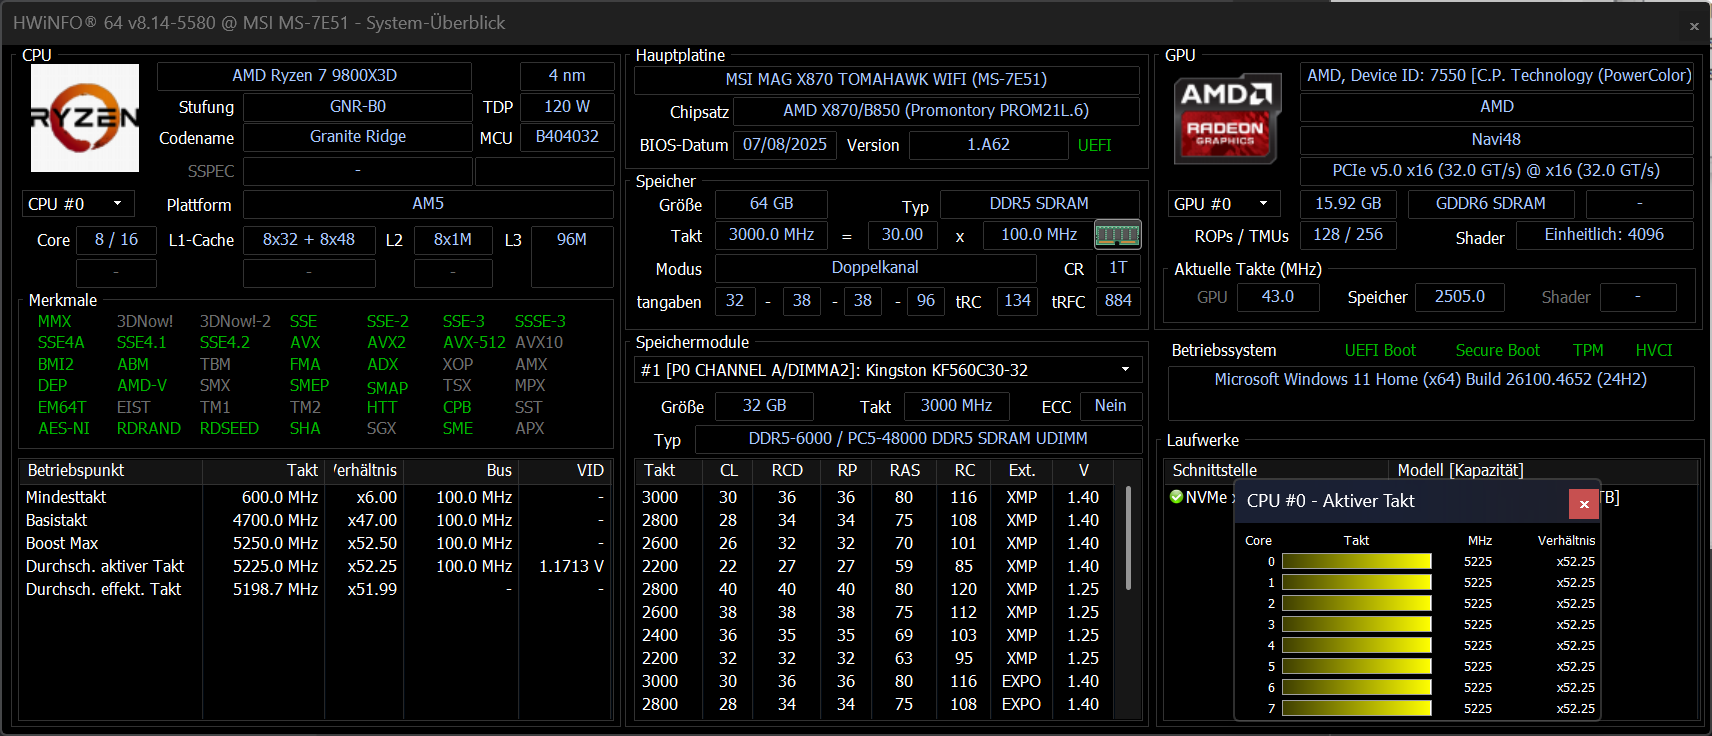
Task: Click the Core 0 clock bar
Action: coord(1356,562)
